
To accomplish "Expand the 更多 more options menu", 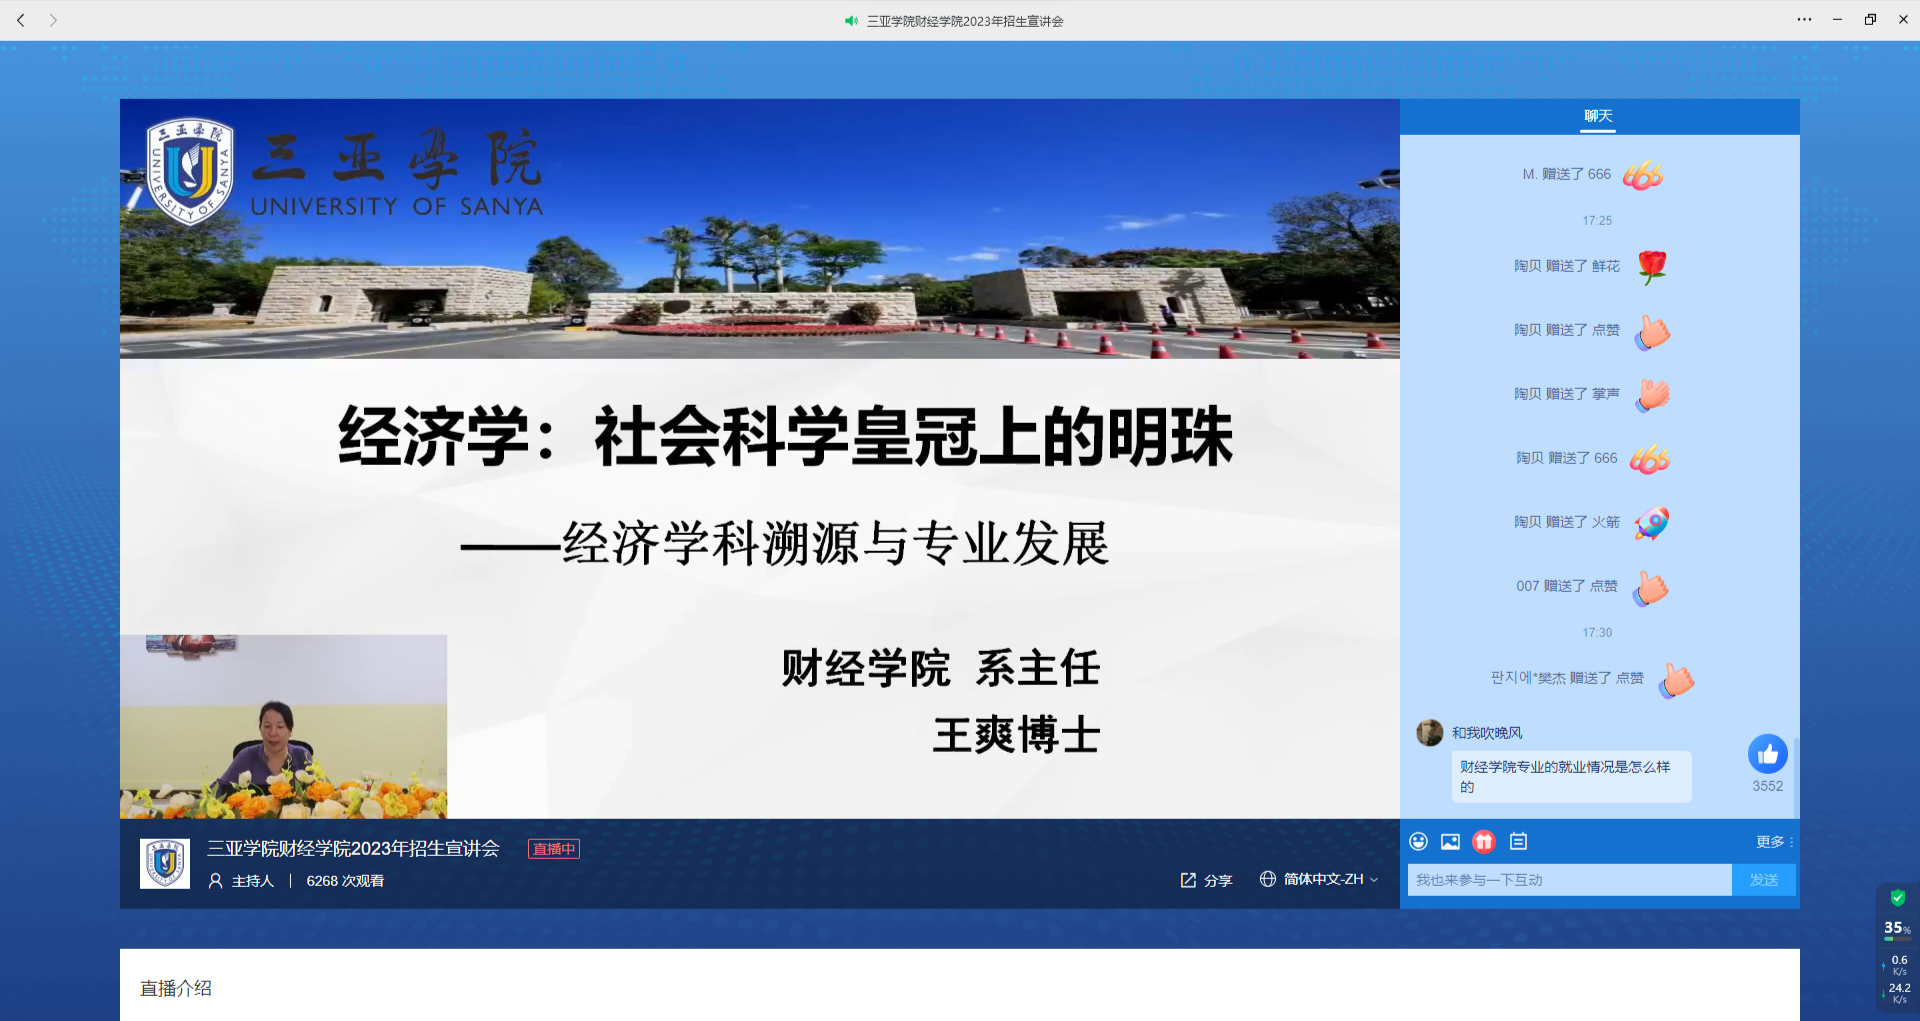I will 1774,842.
